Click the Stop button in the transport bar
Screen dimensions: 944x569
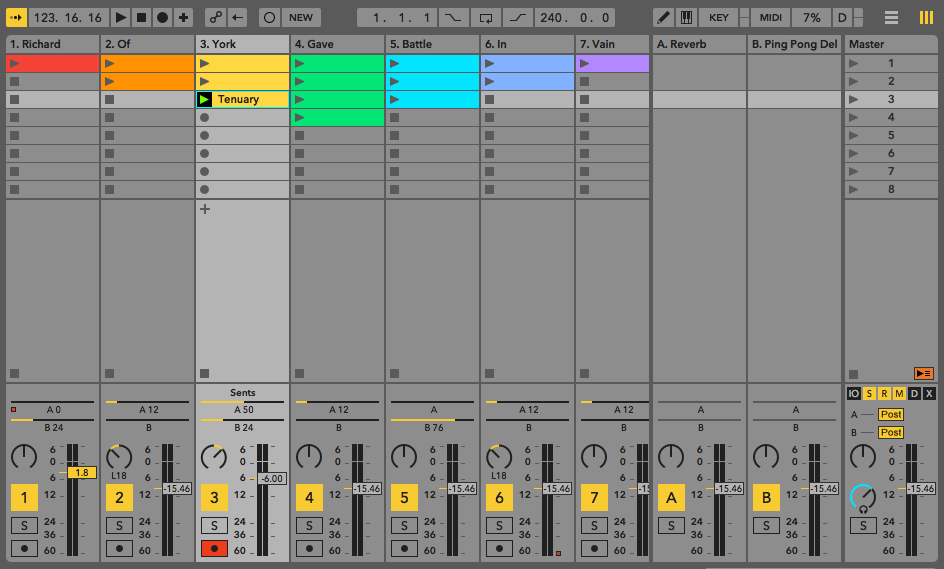coord(141,17)
